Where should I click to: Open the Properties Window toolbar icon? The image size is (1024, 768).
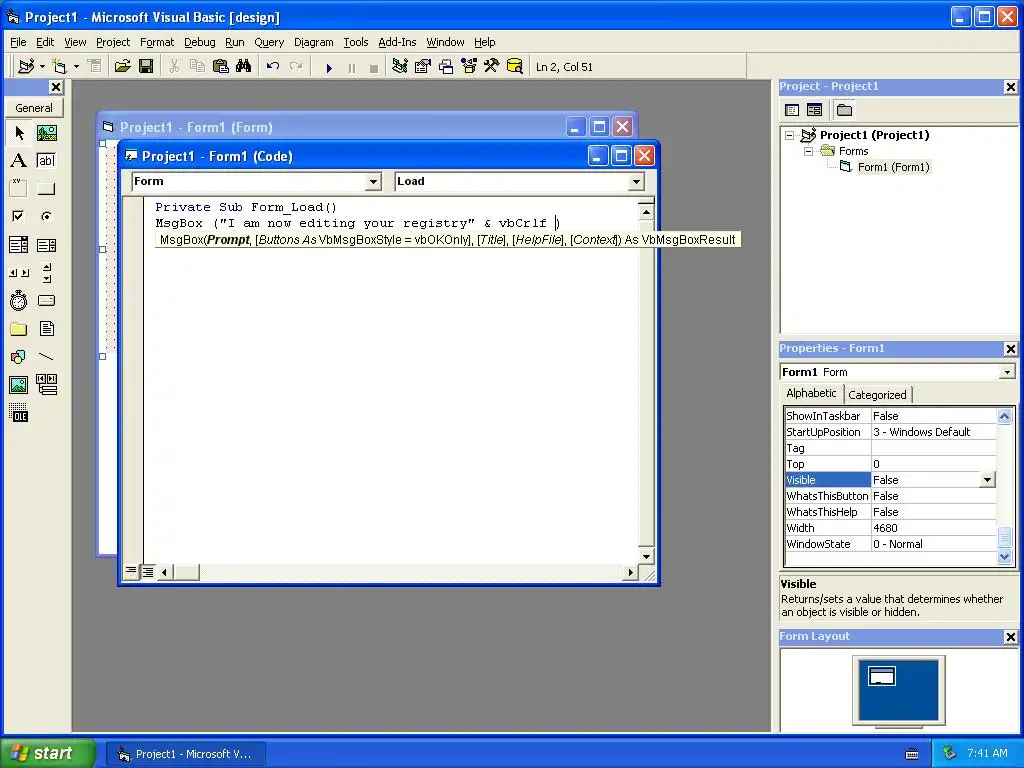(423, 67)
